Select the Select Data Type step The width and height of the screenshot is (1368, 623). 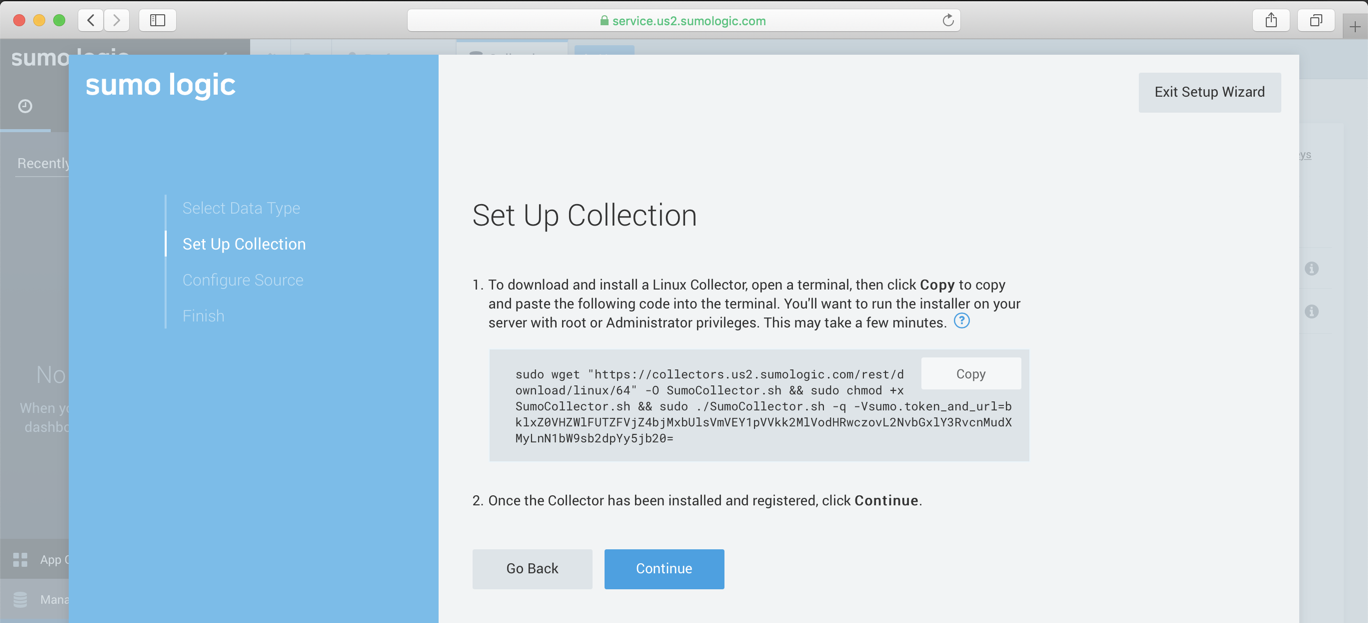[x=241, y=208]
